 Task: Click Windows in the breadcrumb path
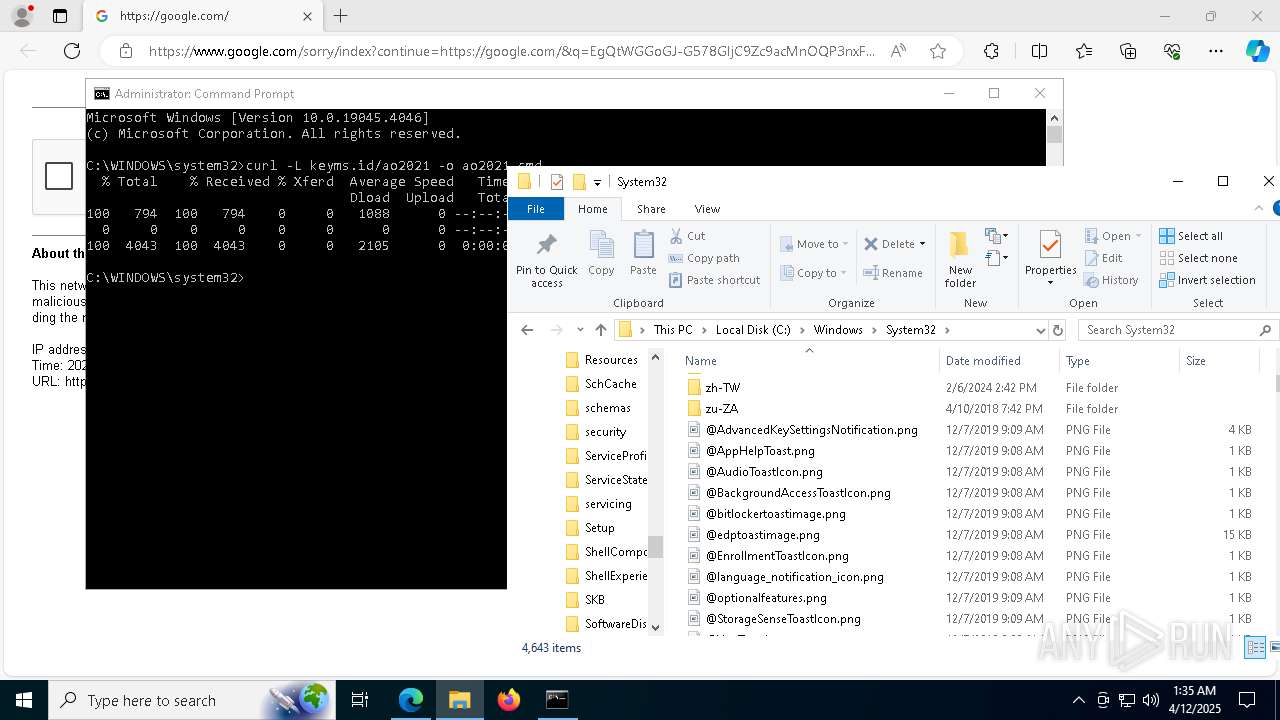coord(838,330)
